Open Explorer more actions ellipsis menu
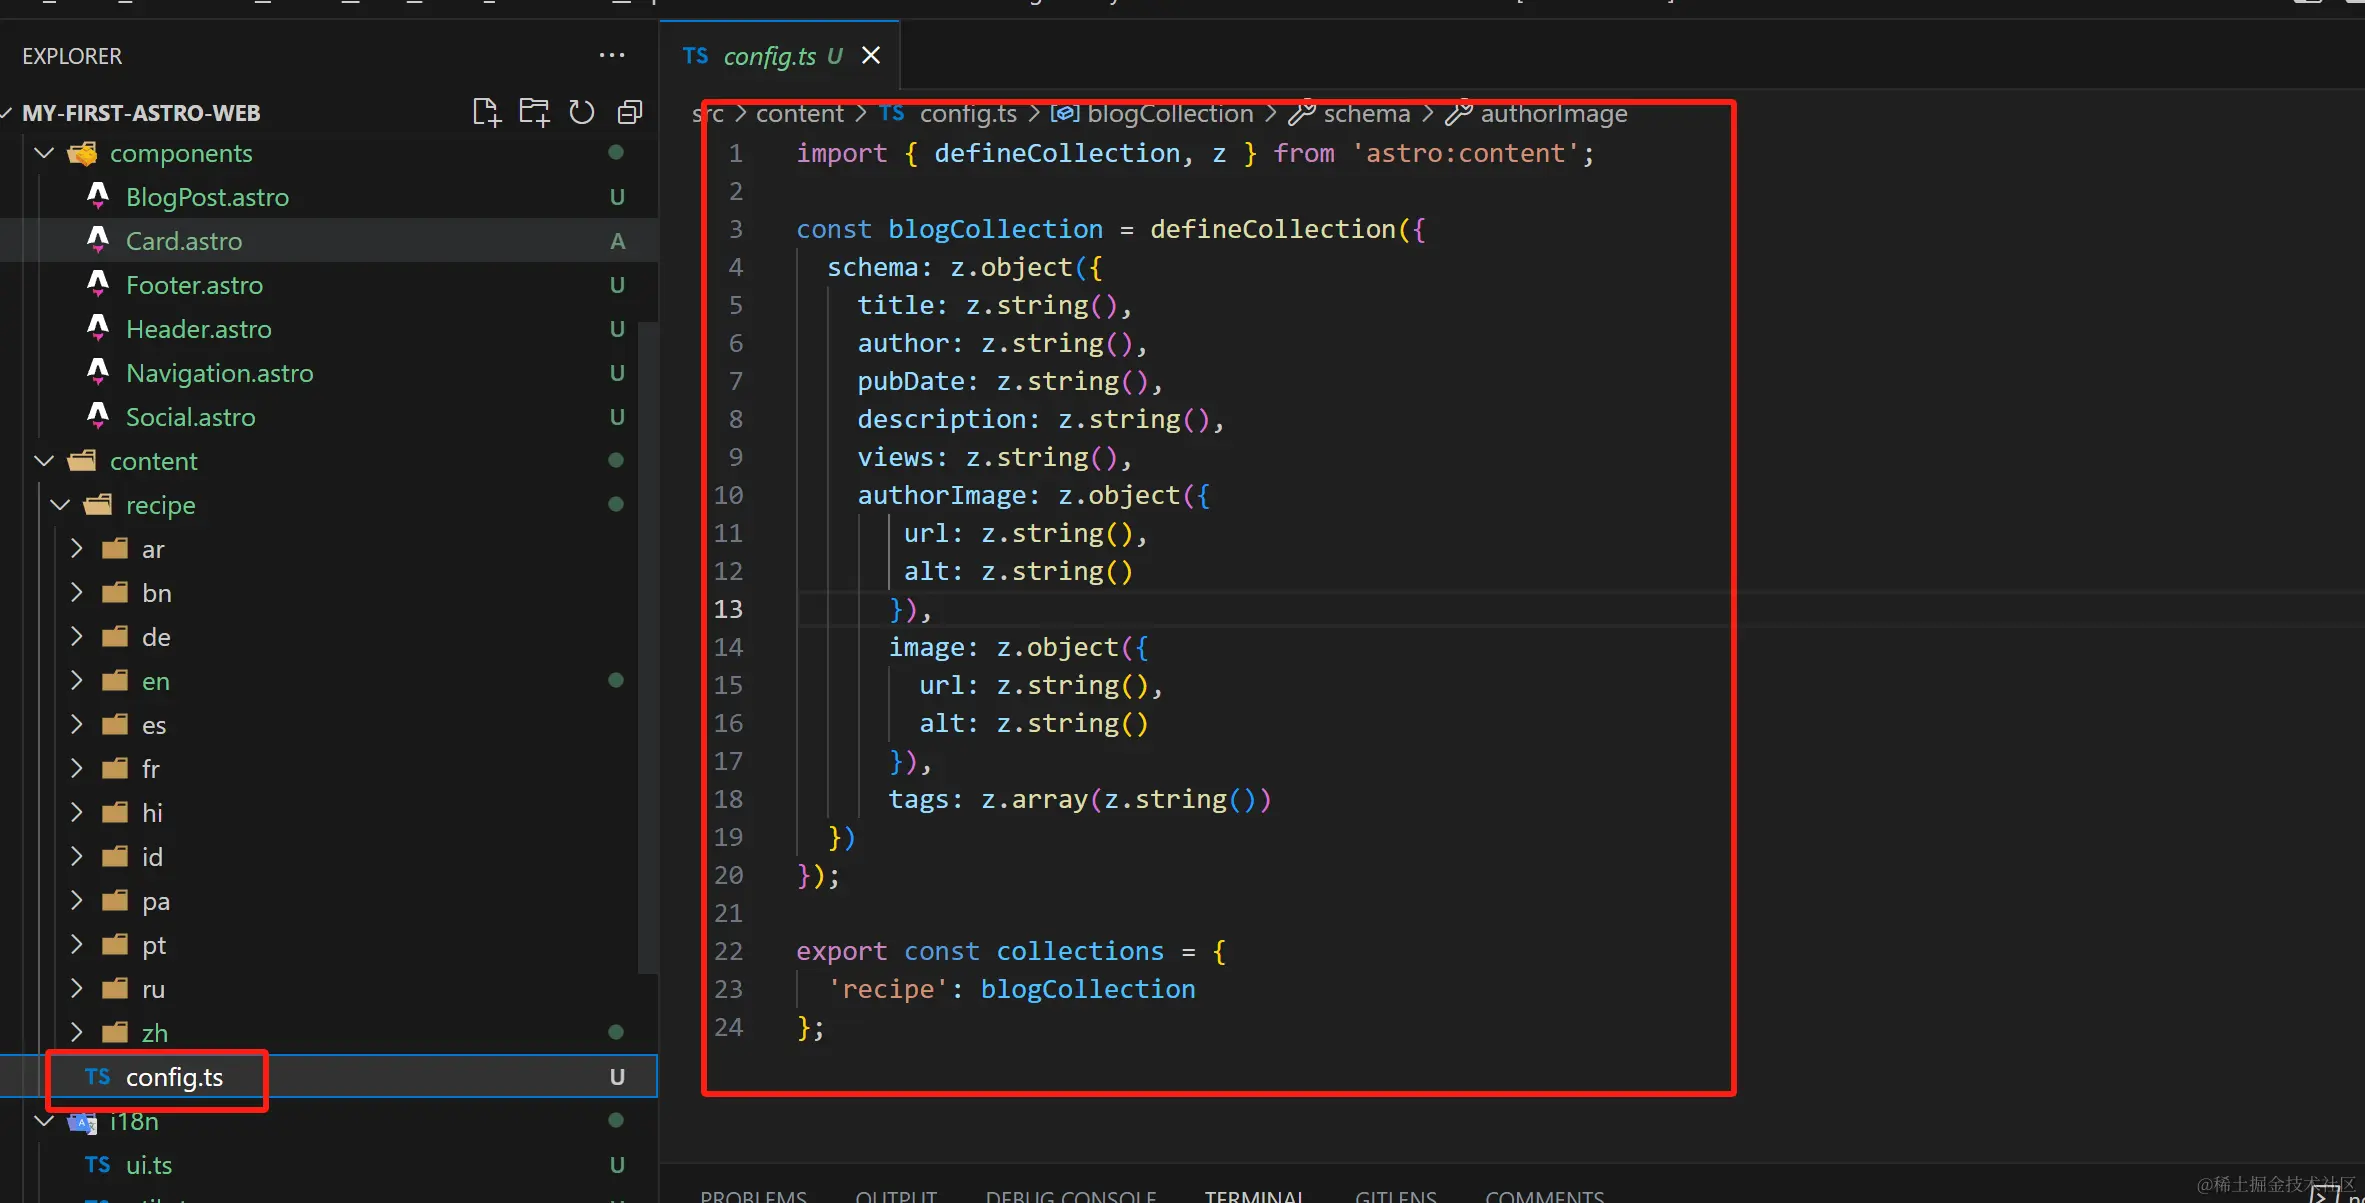2365x1203 pixels. (612, 56)
